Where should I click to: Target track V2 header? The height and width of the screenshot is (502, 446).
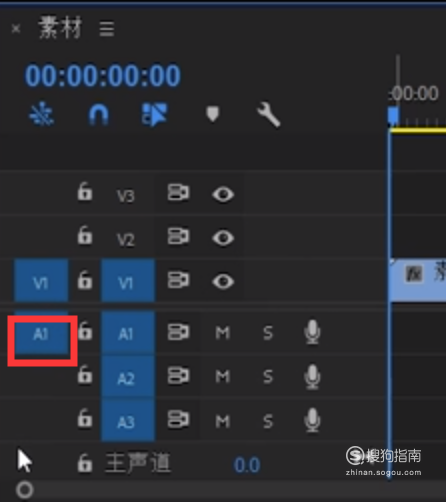126,240
